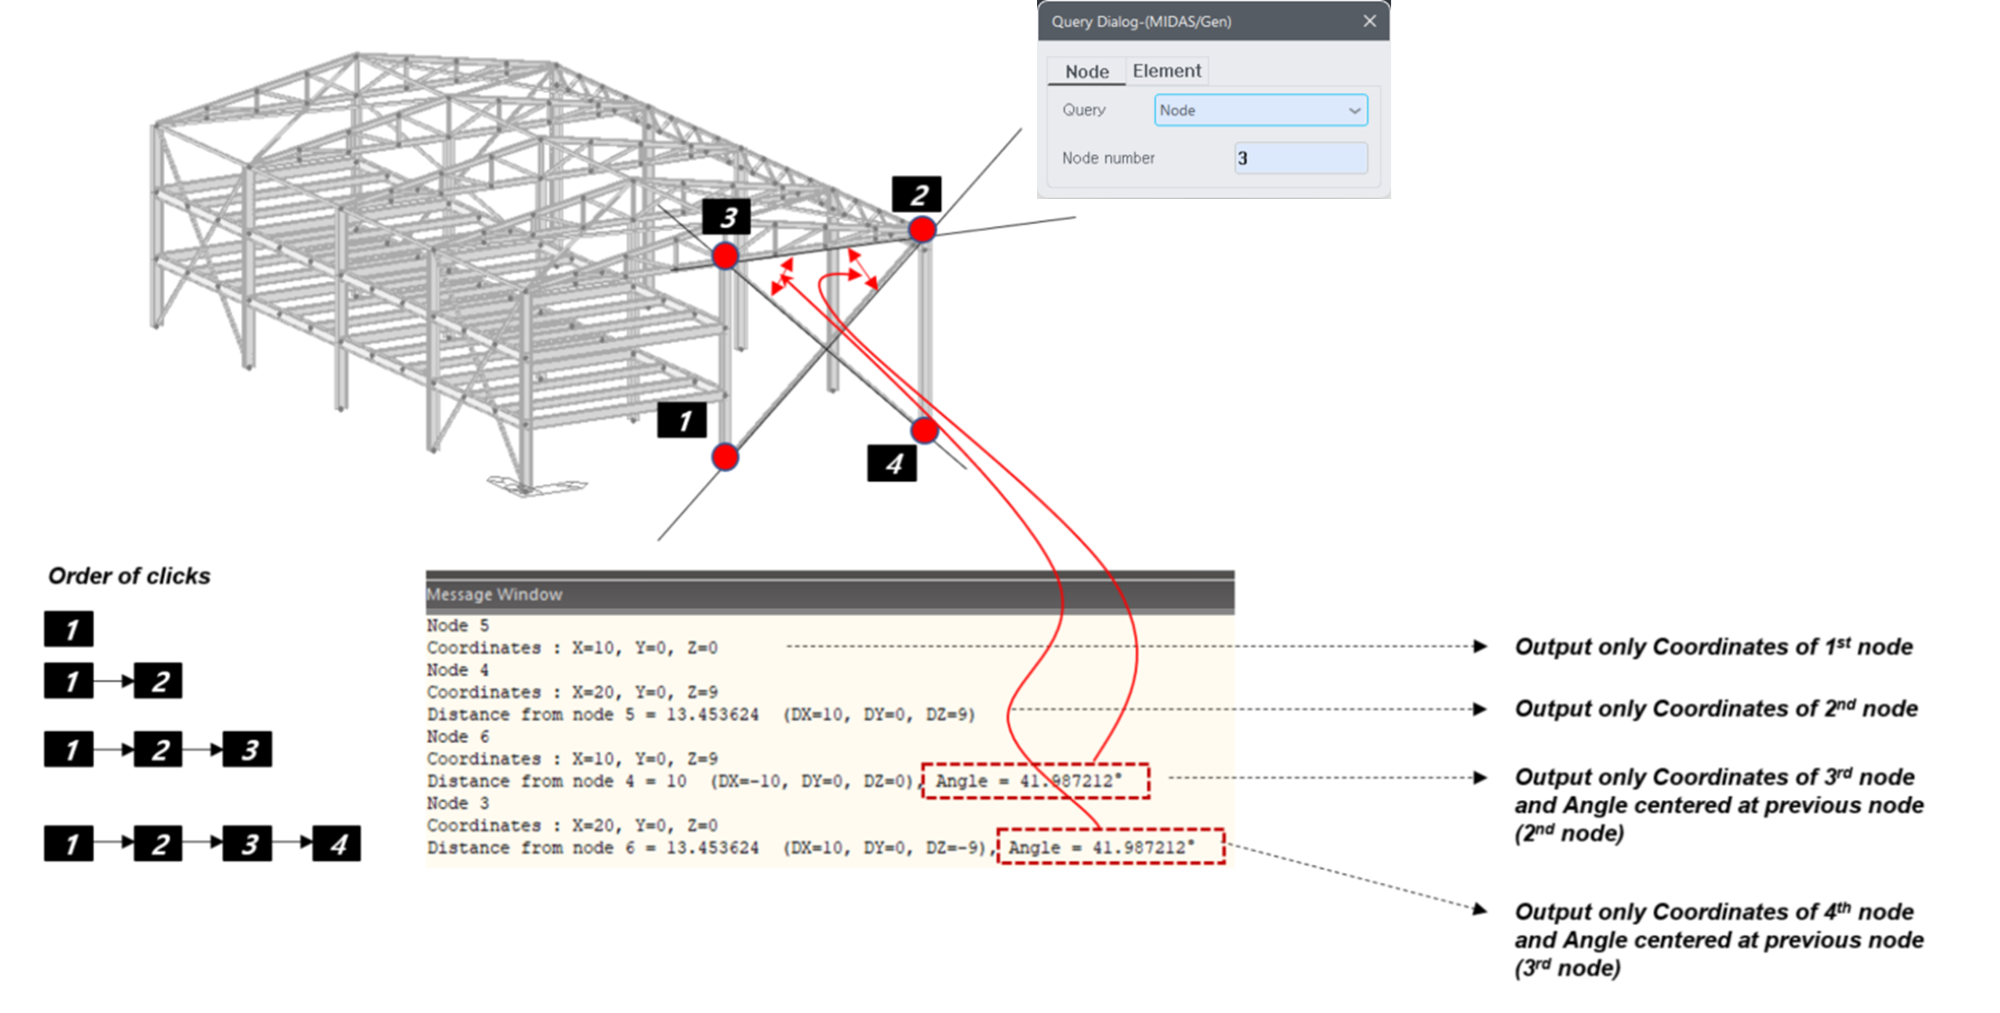Select red node marker labeled 3

726,257
